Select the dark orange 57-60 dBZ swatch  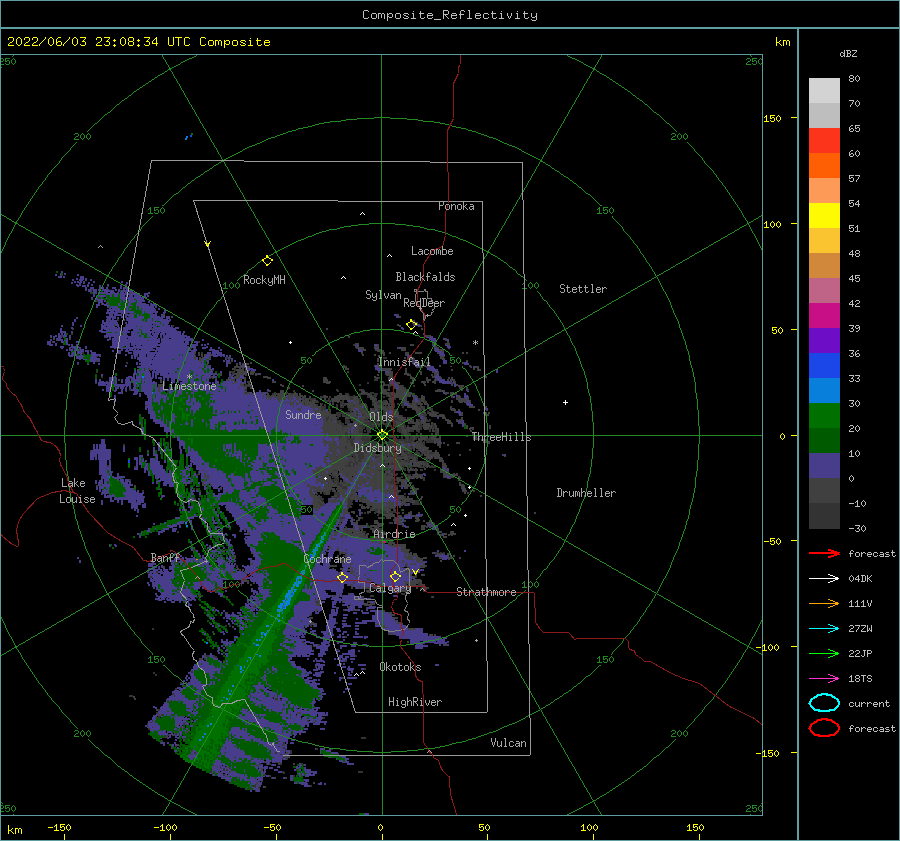pyautogui.click(x=824, y=166)
